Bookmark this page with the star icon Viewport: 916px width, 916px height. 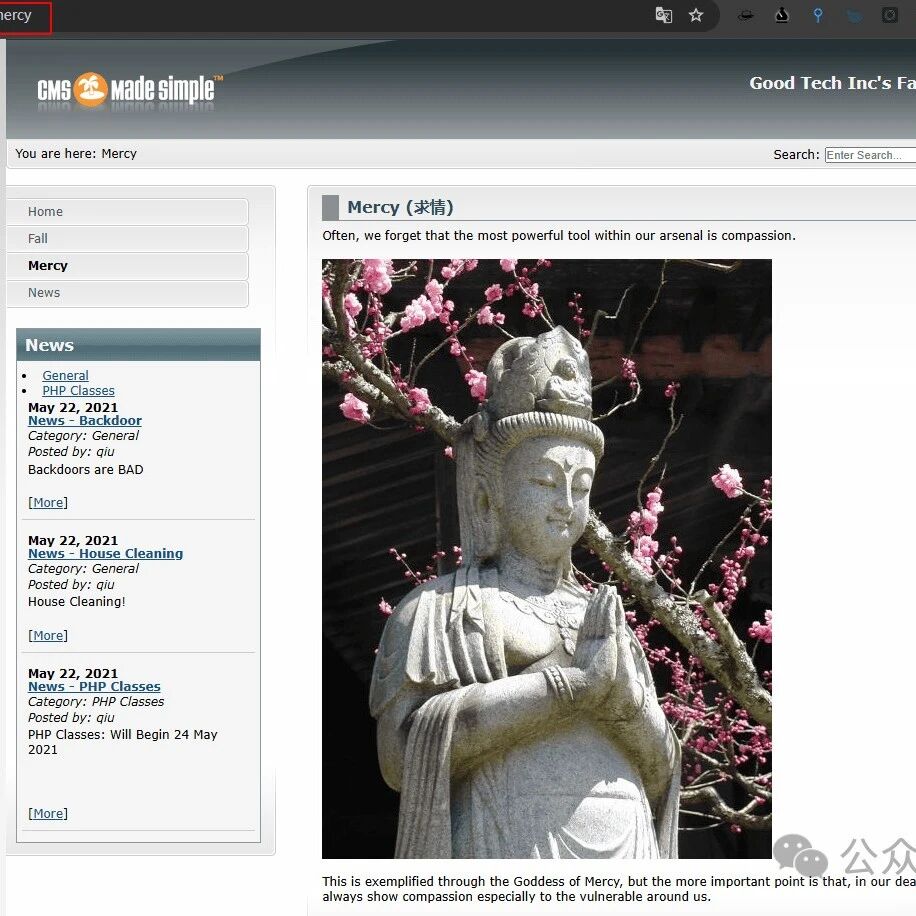click(695, 15)
